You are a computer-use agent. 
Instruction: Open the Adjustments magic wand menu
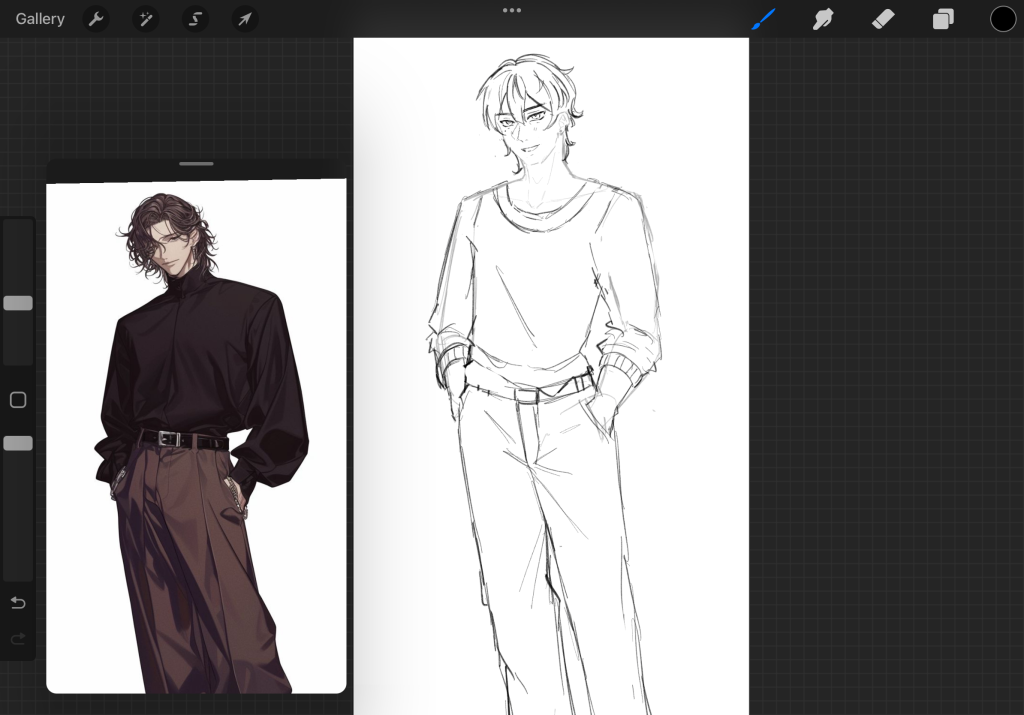[146, 19]
